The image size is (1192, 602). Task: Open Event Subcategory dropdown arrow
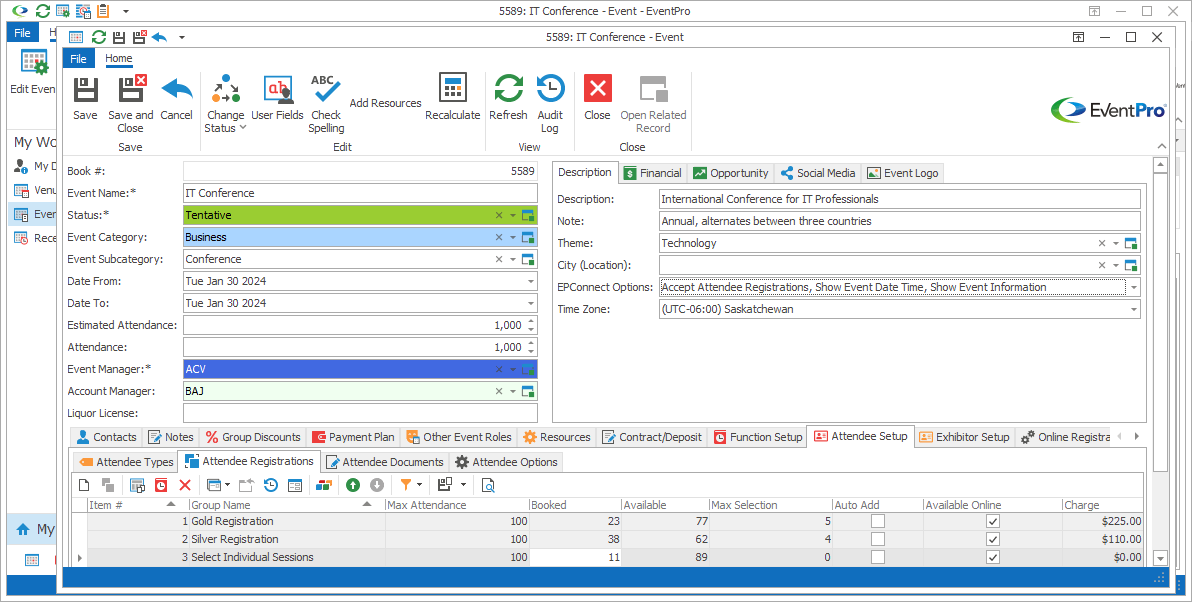click(513, 259)
